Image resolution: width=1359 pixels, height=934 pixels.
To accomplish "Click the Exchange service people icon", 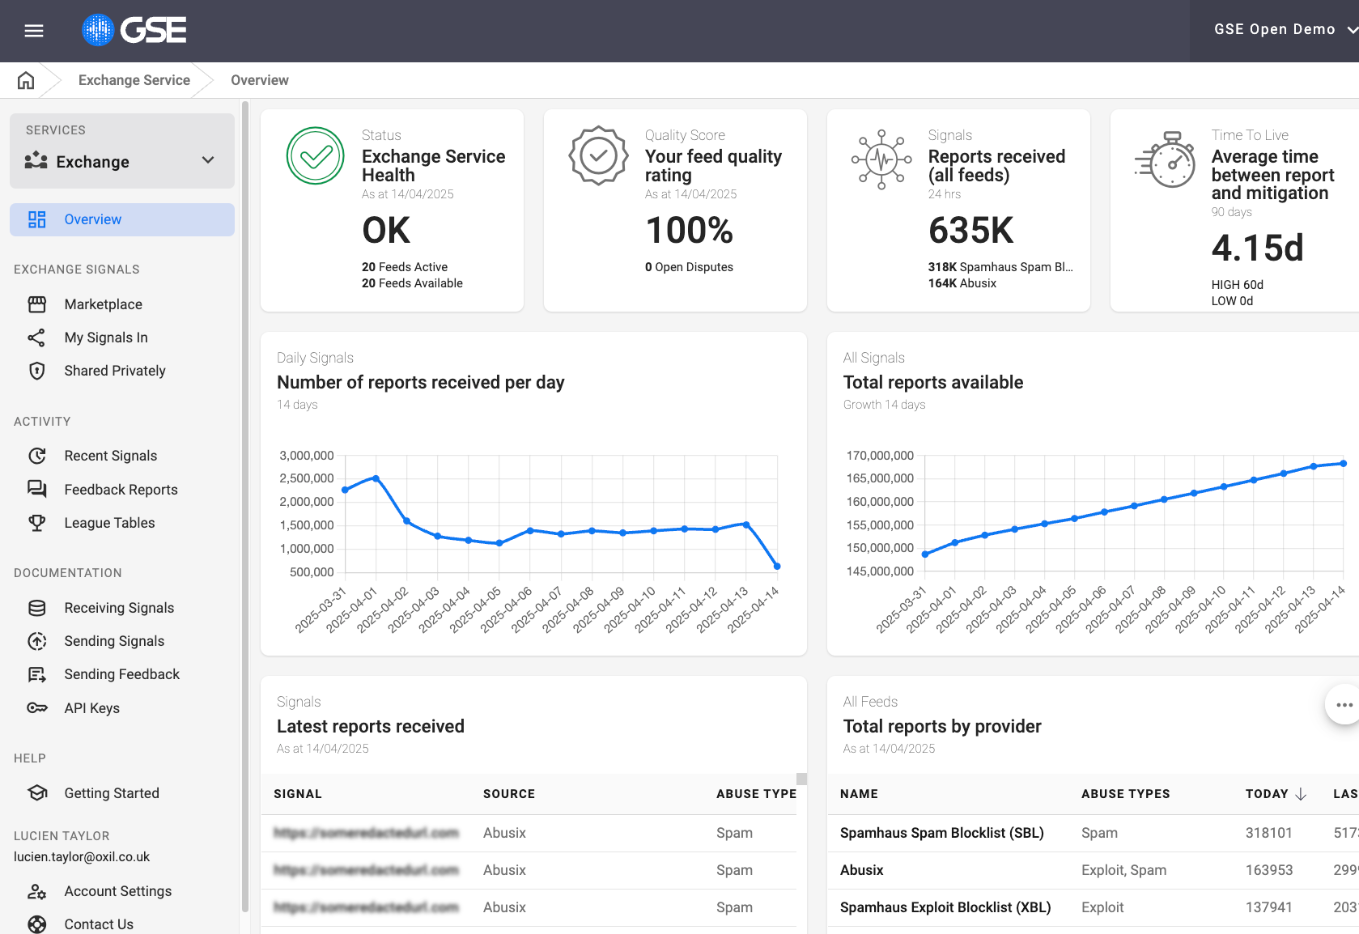I will pos(36,161).
